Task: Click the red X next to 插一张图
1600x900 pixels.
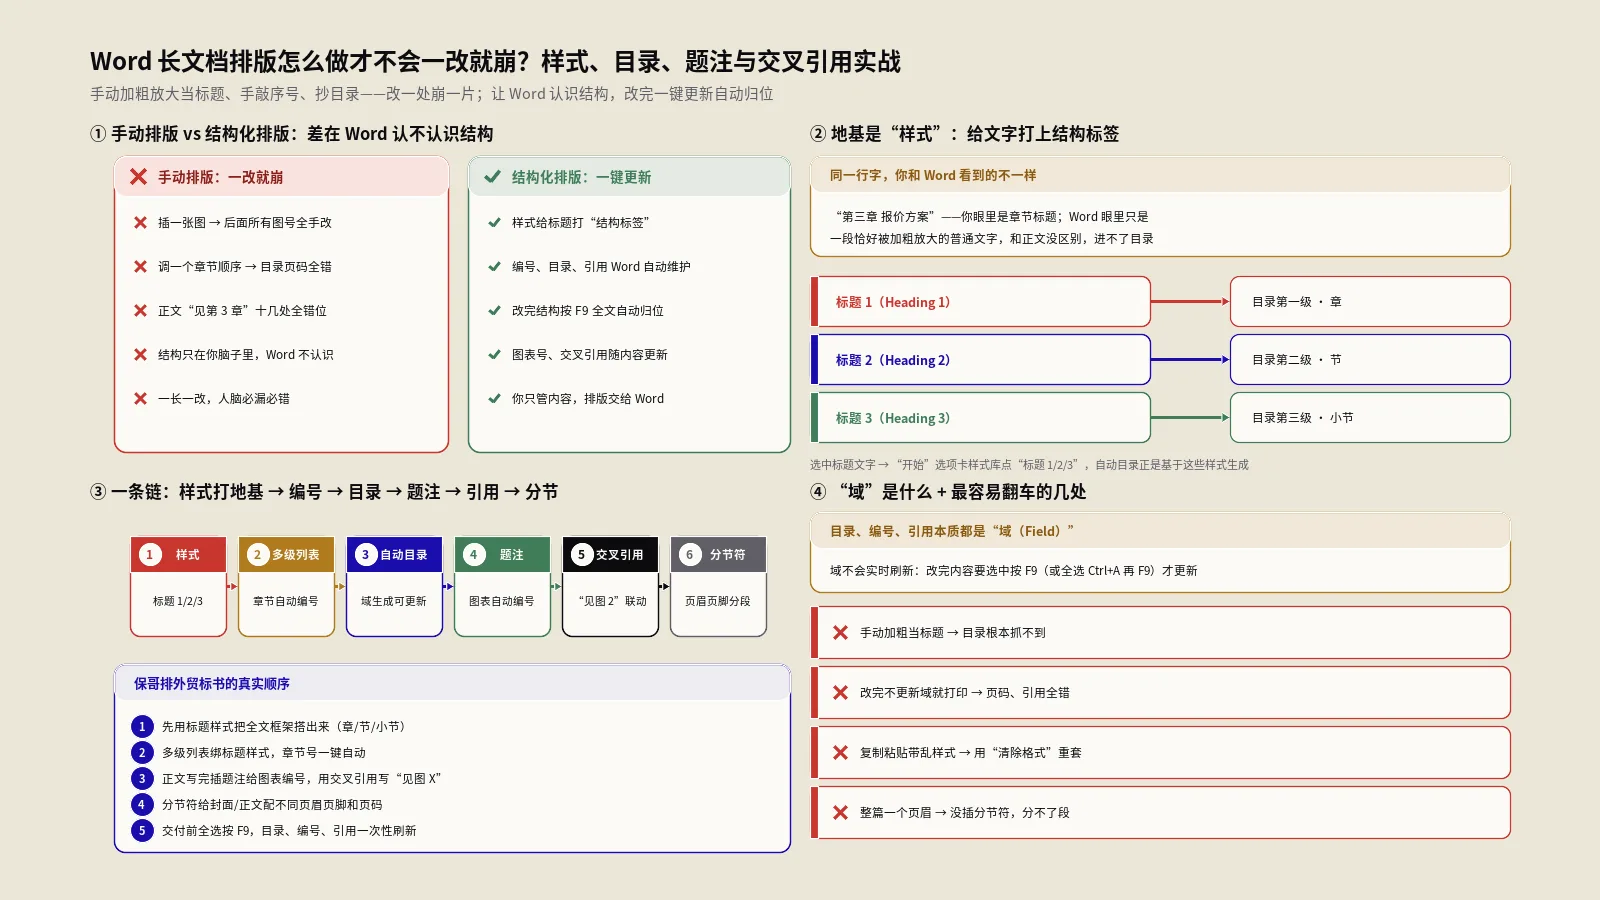Action: (x=141, y=223)
